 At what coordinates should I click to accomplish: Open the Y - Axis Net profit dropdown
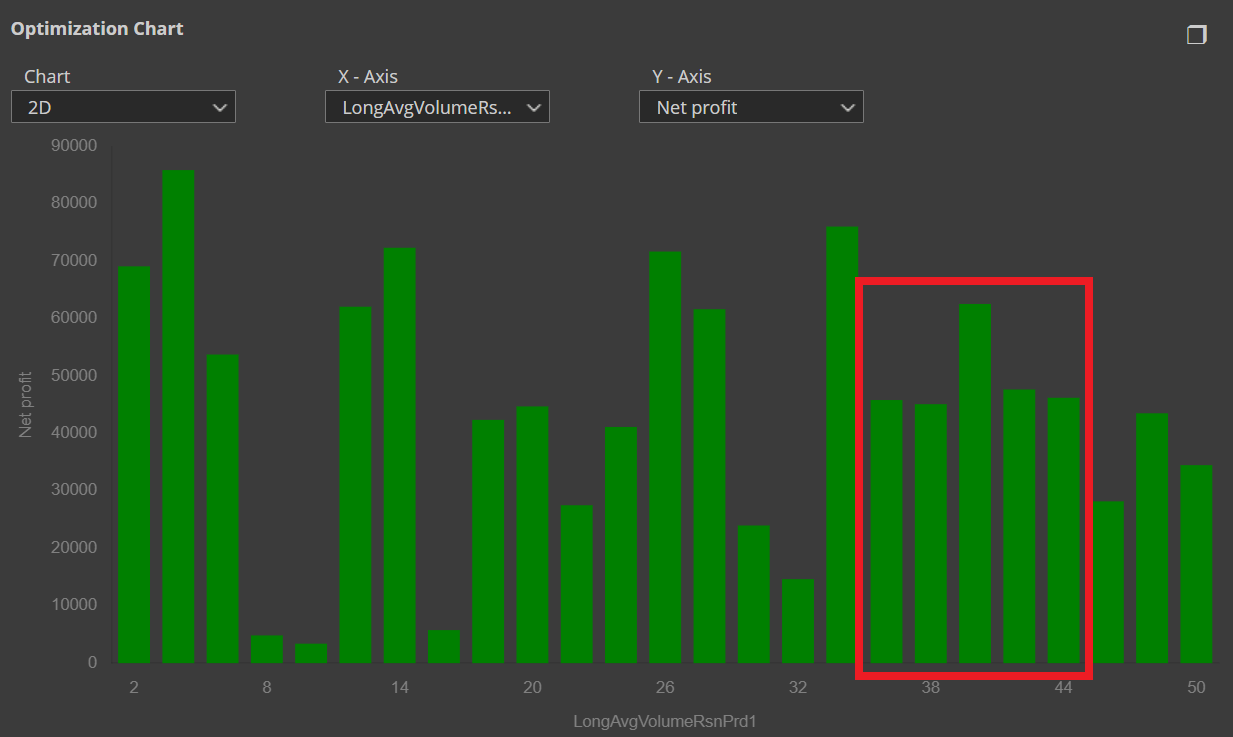751,107
